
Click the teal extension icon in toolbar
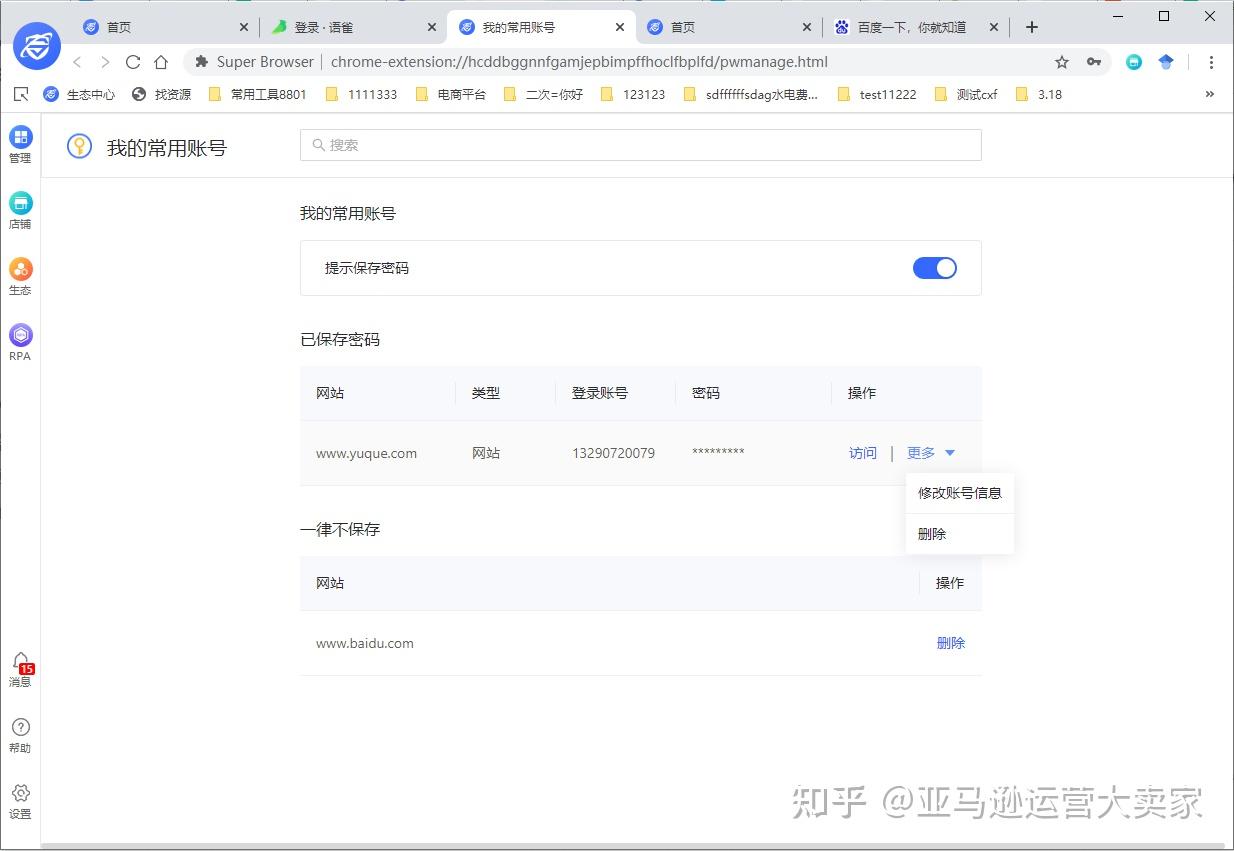point(1134,62)
